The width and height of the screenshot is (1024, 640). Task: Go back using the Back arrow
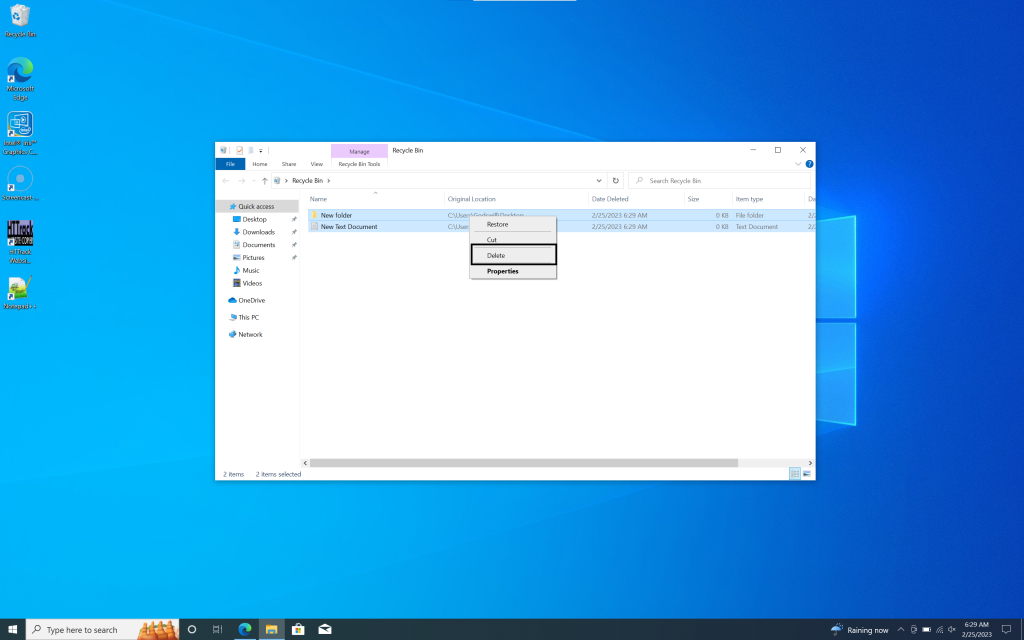click(226, 181)
